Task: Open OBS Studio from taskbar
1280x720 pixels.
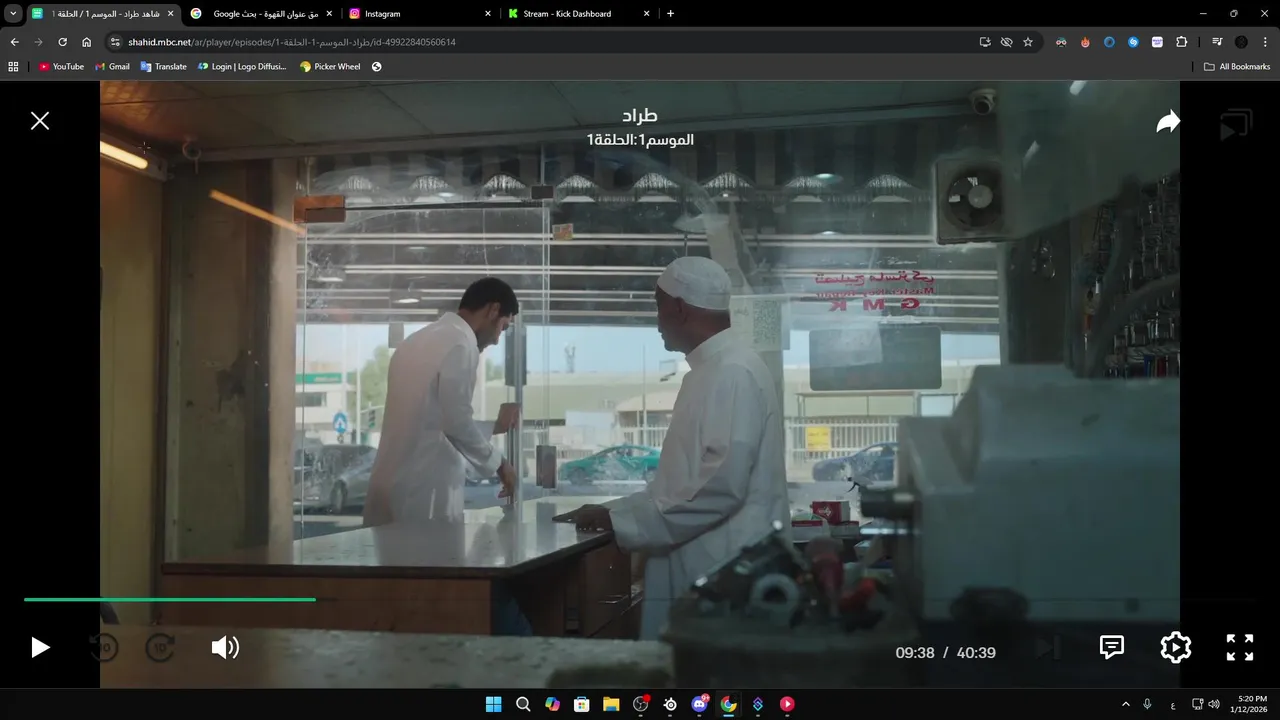Action: tap(640, 704)
